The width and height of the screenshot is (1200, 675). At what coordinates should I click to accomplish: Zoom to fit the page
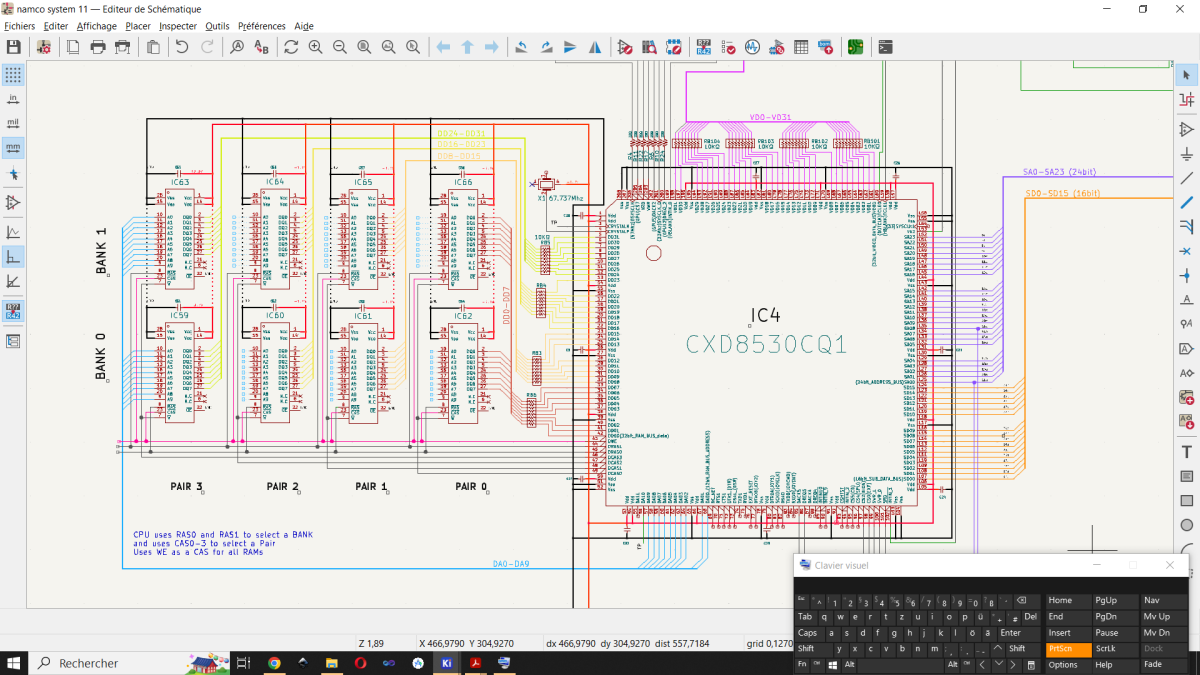pos(364,47)
